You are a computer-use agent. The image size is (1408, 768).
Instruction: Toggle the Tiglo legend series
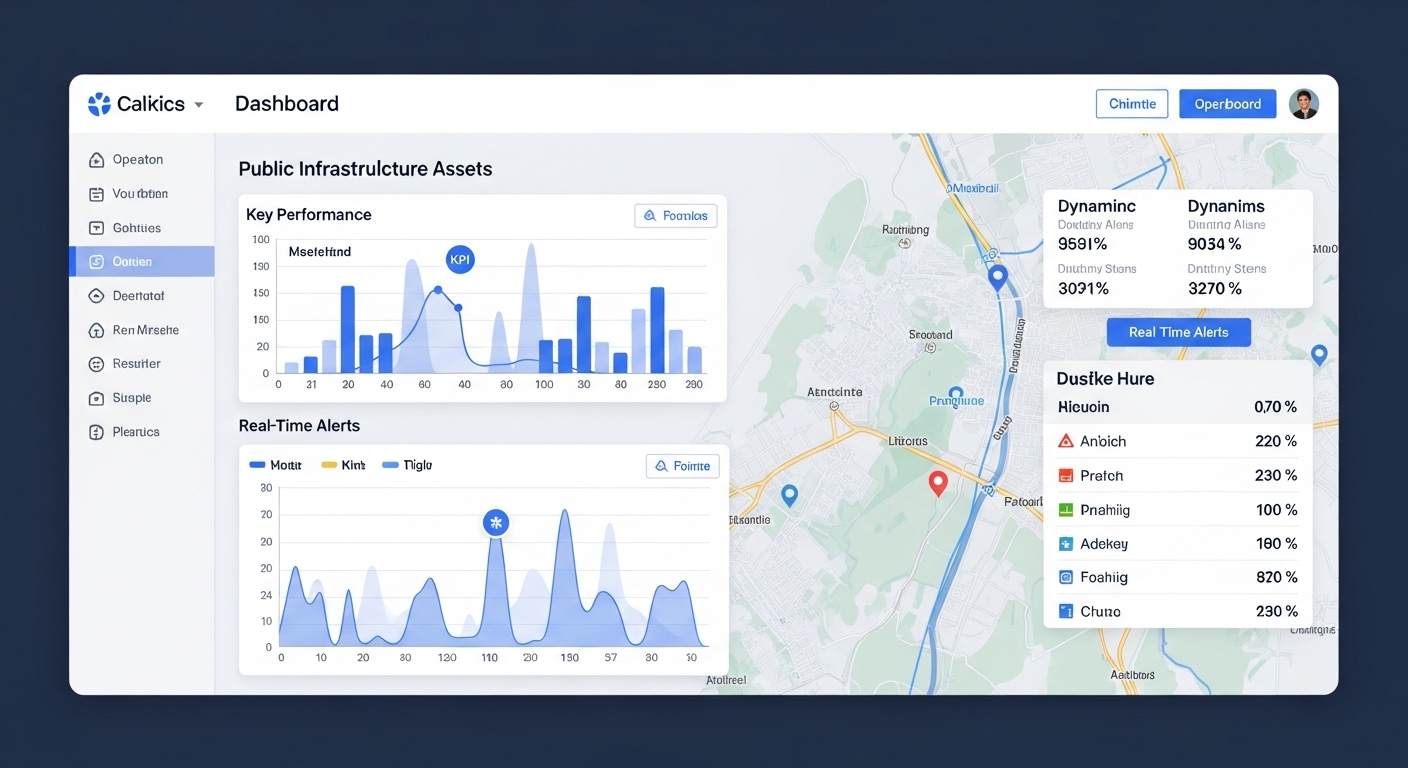407,465
